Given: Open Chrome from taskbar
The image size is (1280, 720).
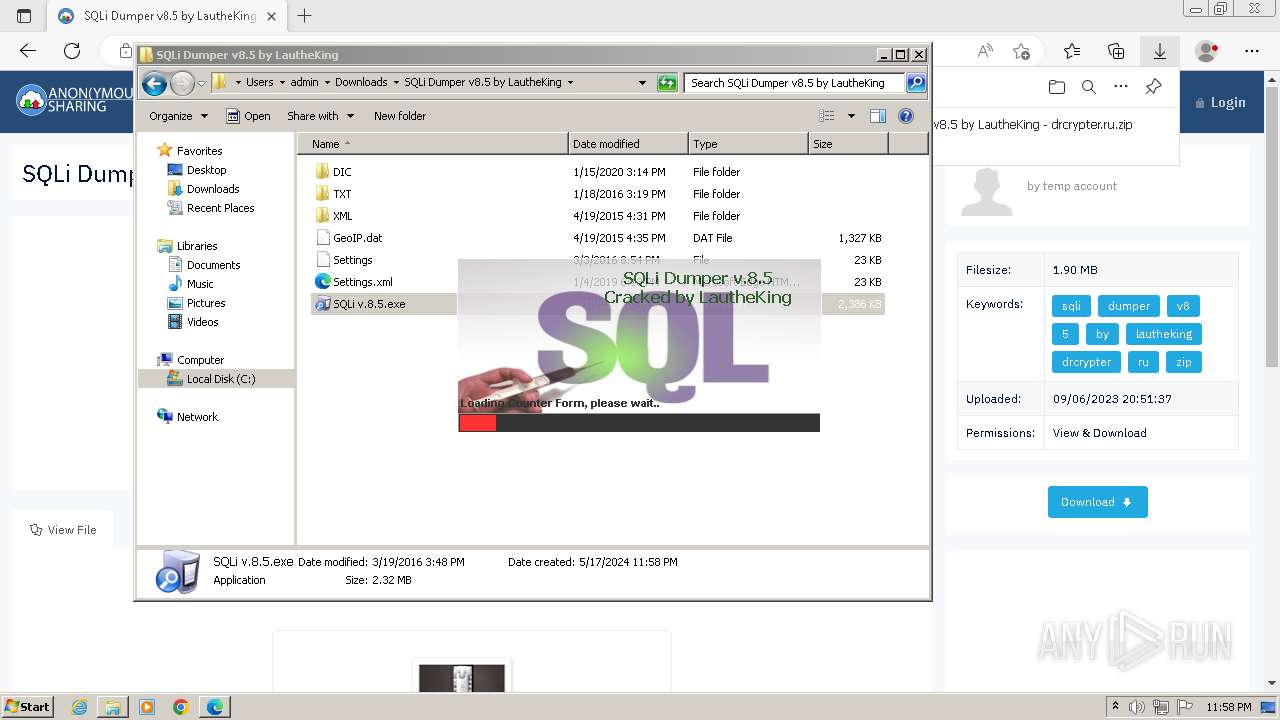Looking at the screenshot, I should point(181,707).
